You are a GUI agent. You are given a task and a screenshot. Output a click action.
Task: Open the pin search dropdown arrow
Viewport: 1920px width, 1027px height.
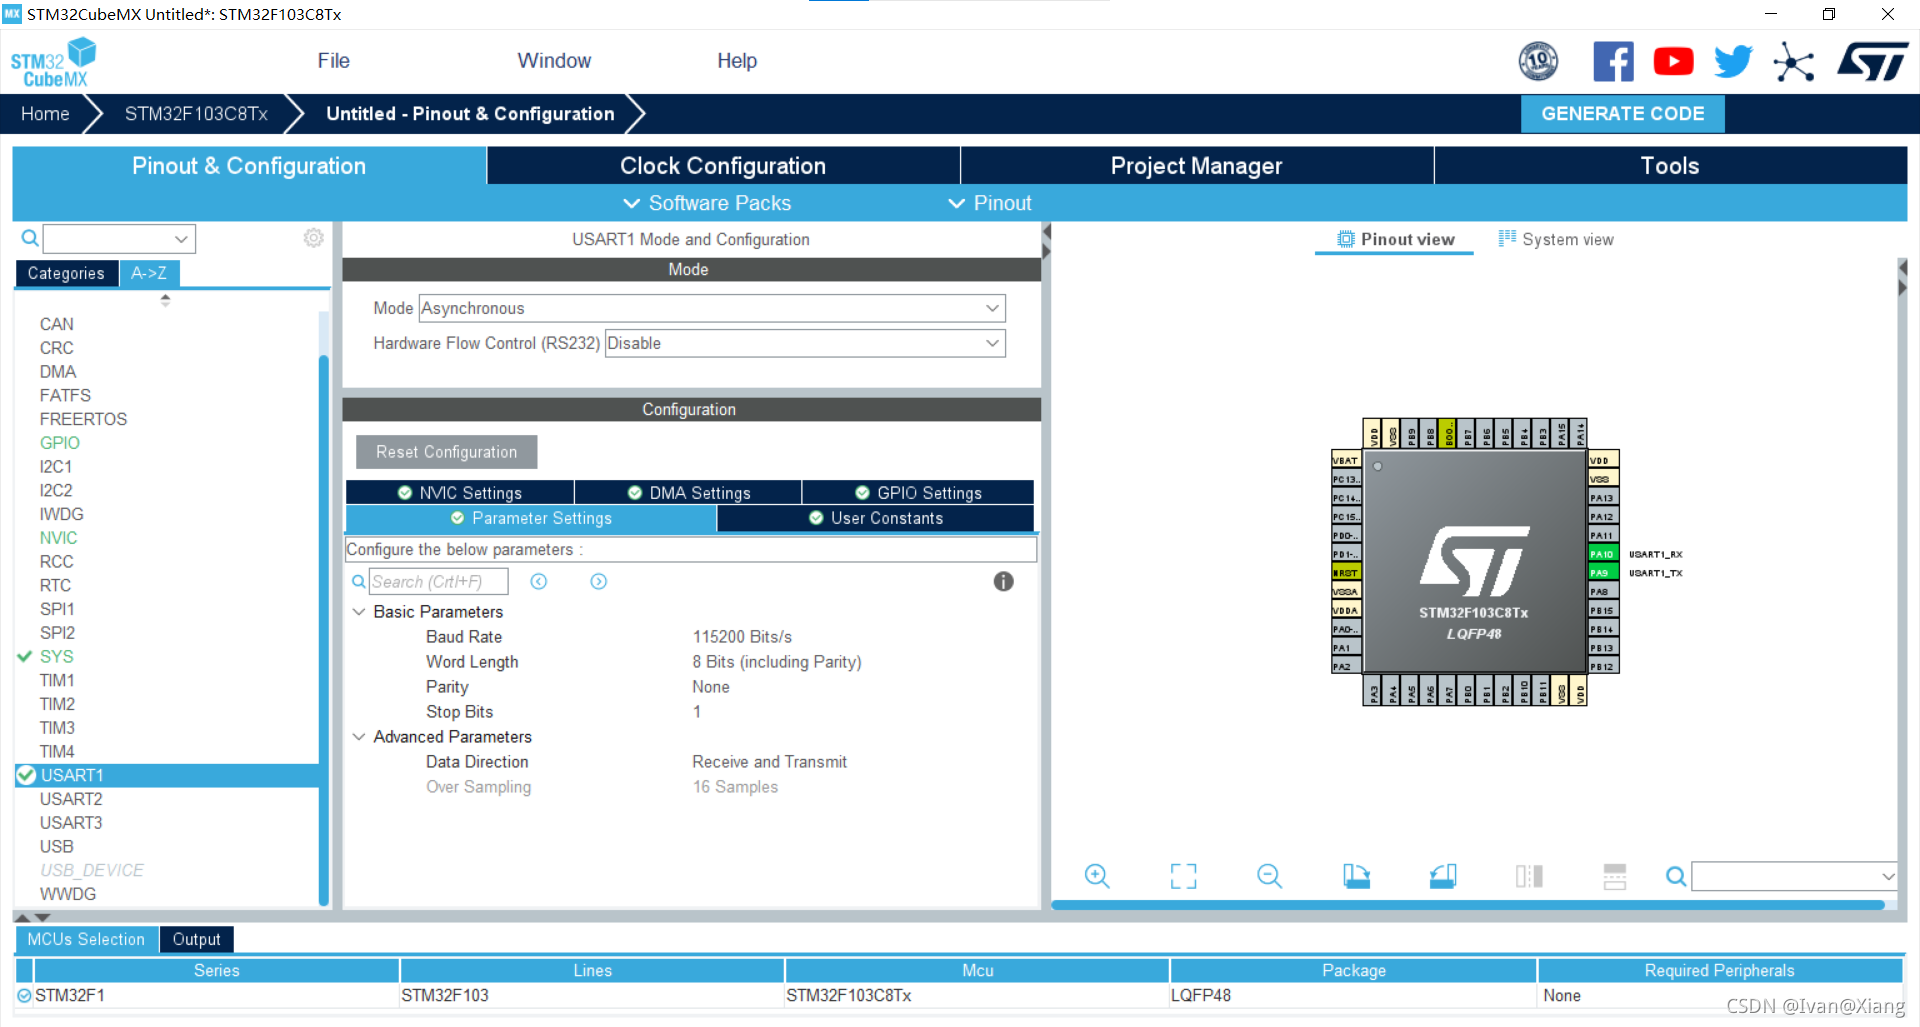pyautogui.click(x=1888, y=877)
